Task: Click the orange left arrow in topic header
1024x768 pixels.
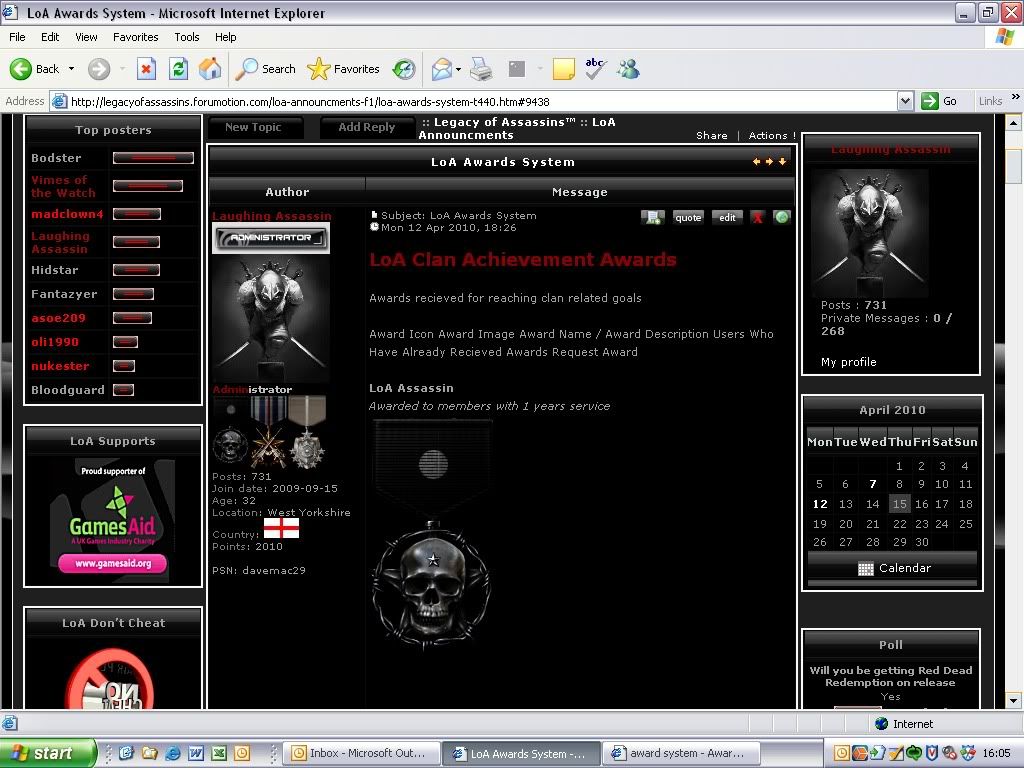Action: coord(756,161)
